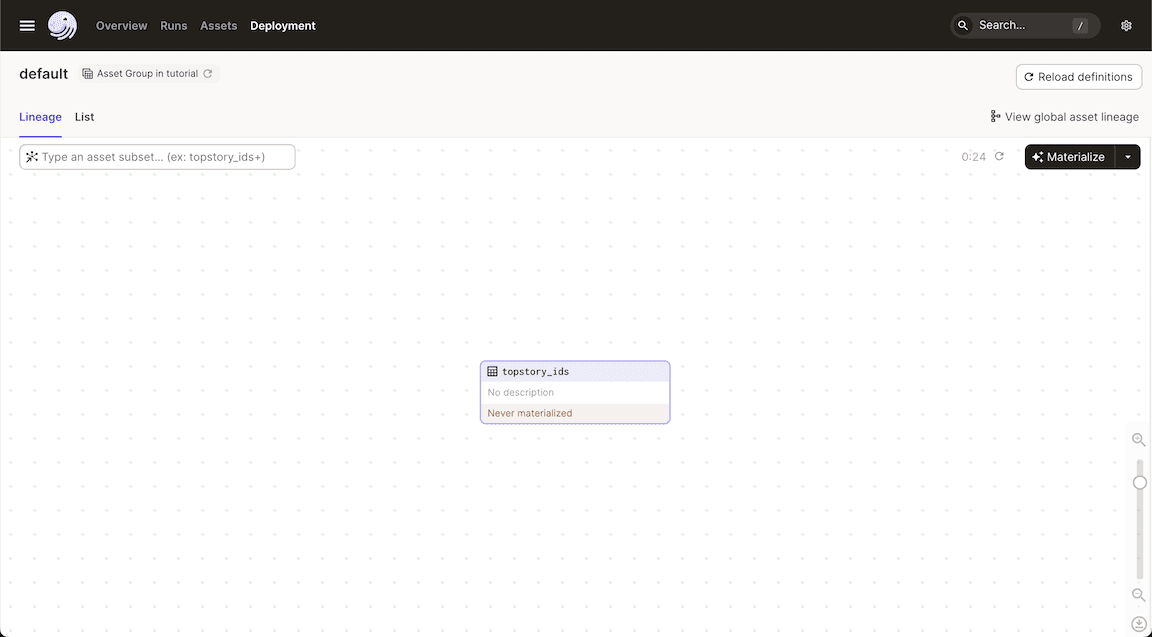The image size is (1152, 637).
Task: Open the settings gear icon
Action: pyautogui.click(x=1126, y=25)
